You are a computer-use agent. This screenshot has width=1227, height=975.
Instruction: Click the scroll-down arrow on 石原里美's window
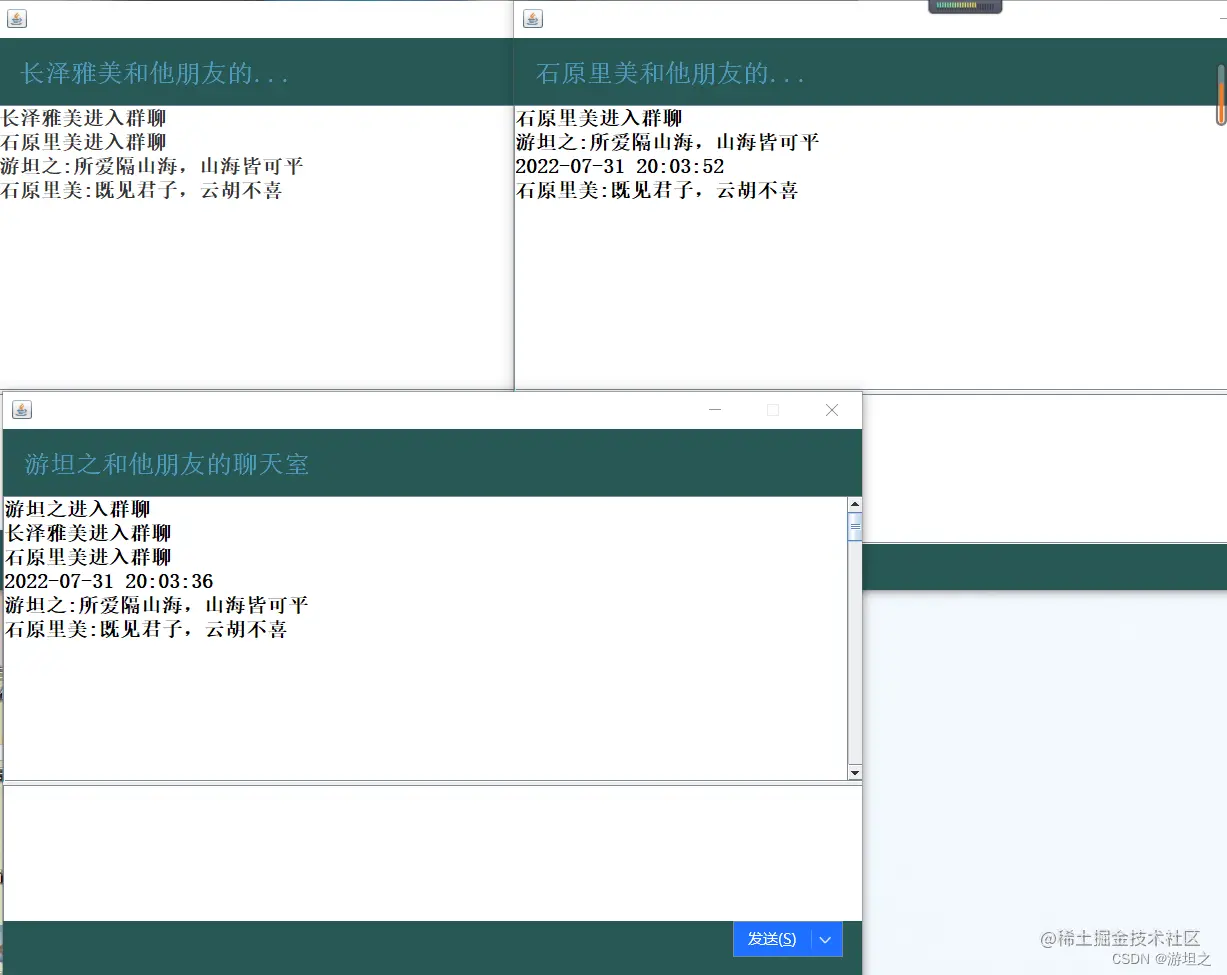1220,383
